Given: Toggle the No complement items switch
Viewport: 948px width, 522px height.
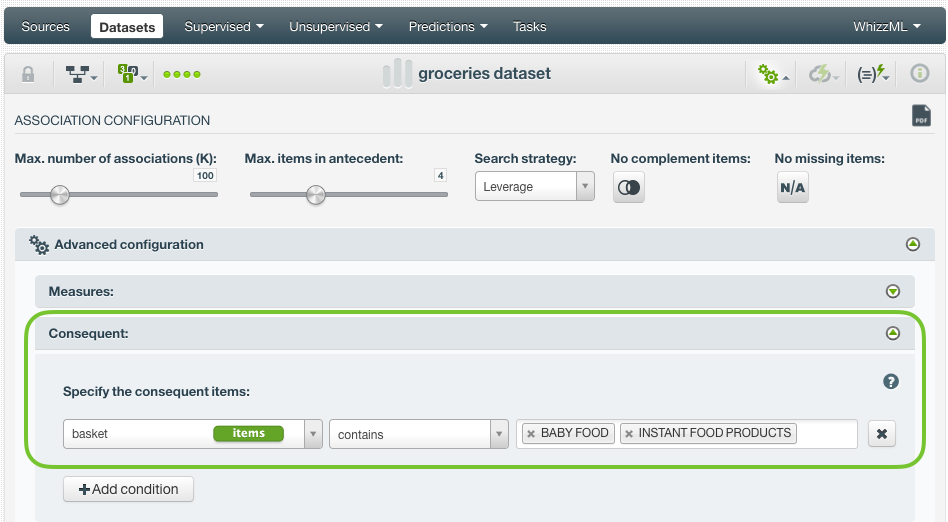Looking at the screenshot, I should 629,188.
